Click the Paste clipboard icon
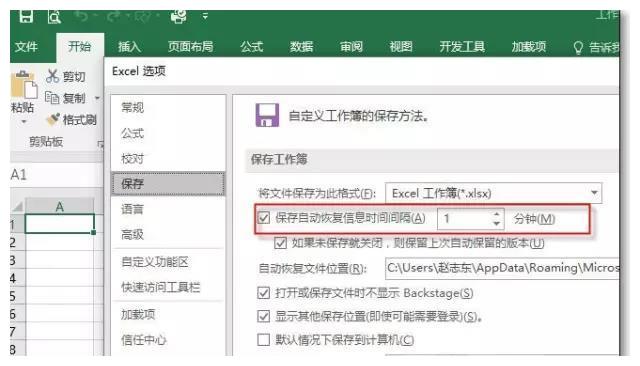This screenshot has height=366, width=640. [x=24, y=84]
